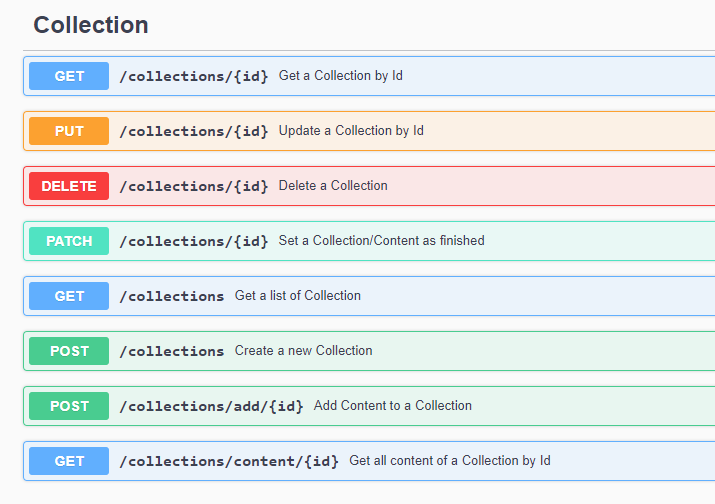The height and width of the screenshot is (504, 715).
Task: Click the orange PUT method badge
Action: coord(69,131)
